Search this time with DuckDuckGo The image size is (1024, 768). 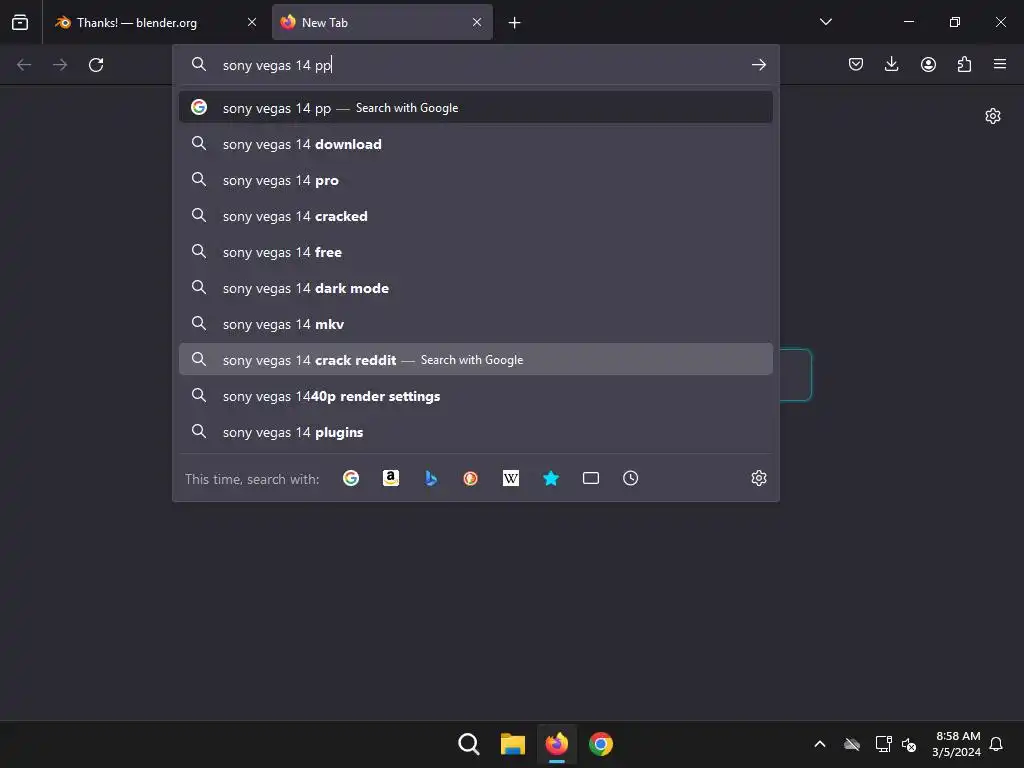(x=470, y=478)
